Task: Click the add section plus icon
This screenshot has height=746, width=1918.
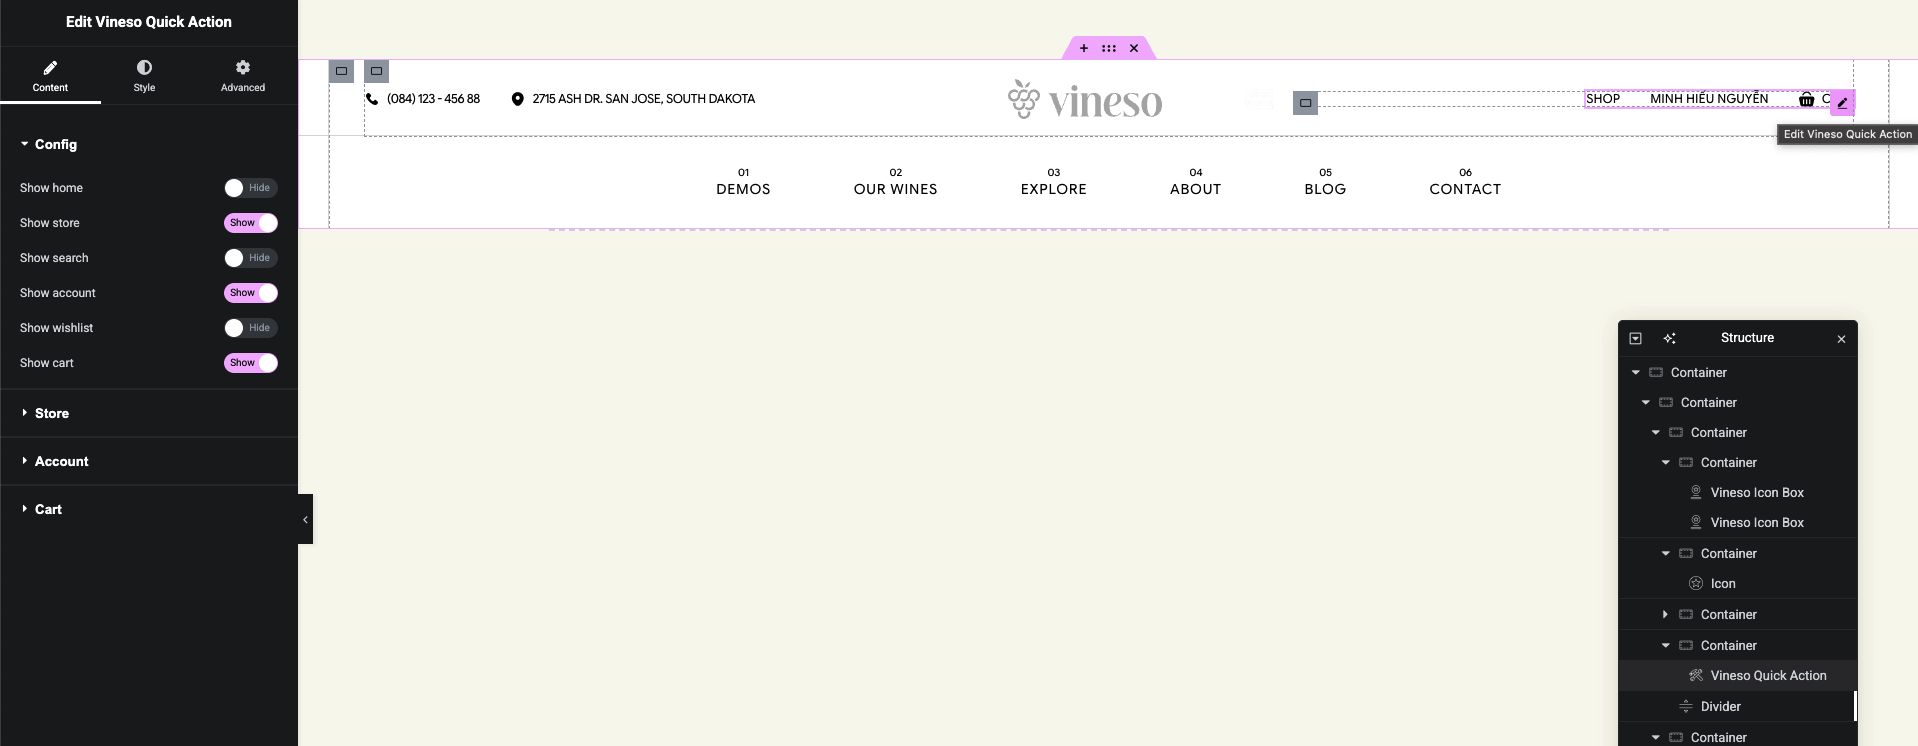Action: click(x=1083, y=48)
